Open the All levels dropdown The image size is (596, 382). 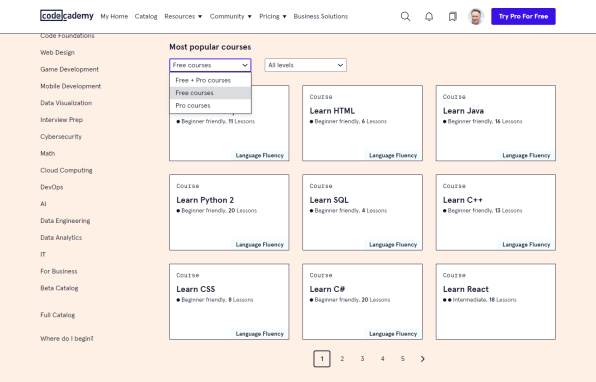click(x=306, y=65)
